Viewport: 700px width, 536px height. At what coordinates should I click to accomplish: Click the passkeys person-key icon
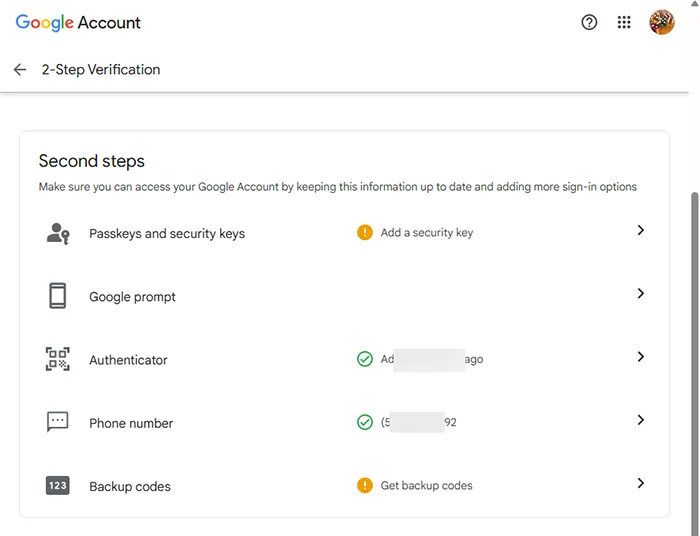click(x=58, y=233)
